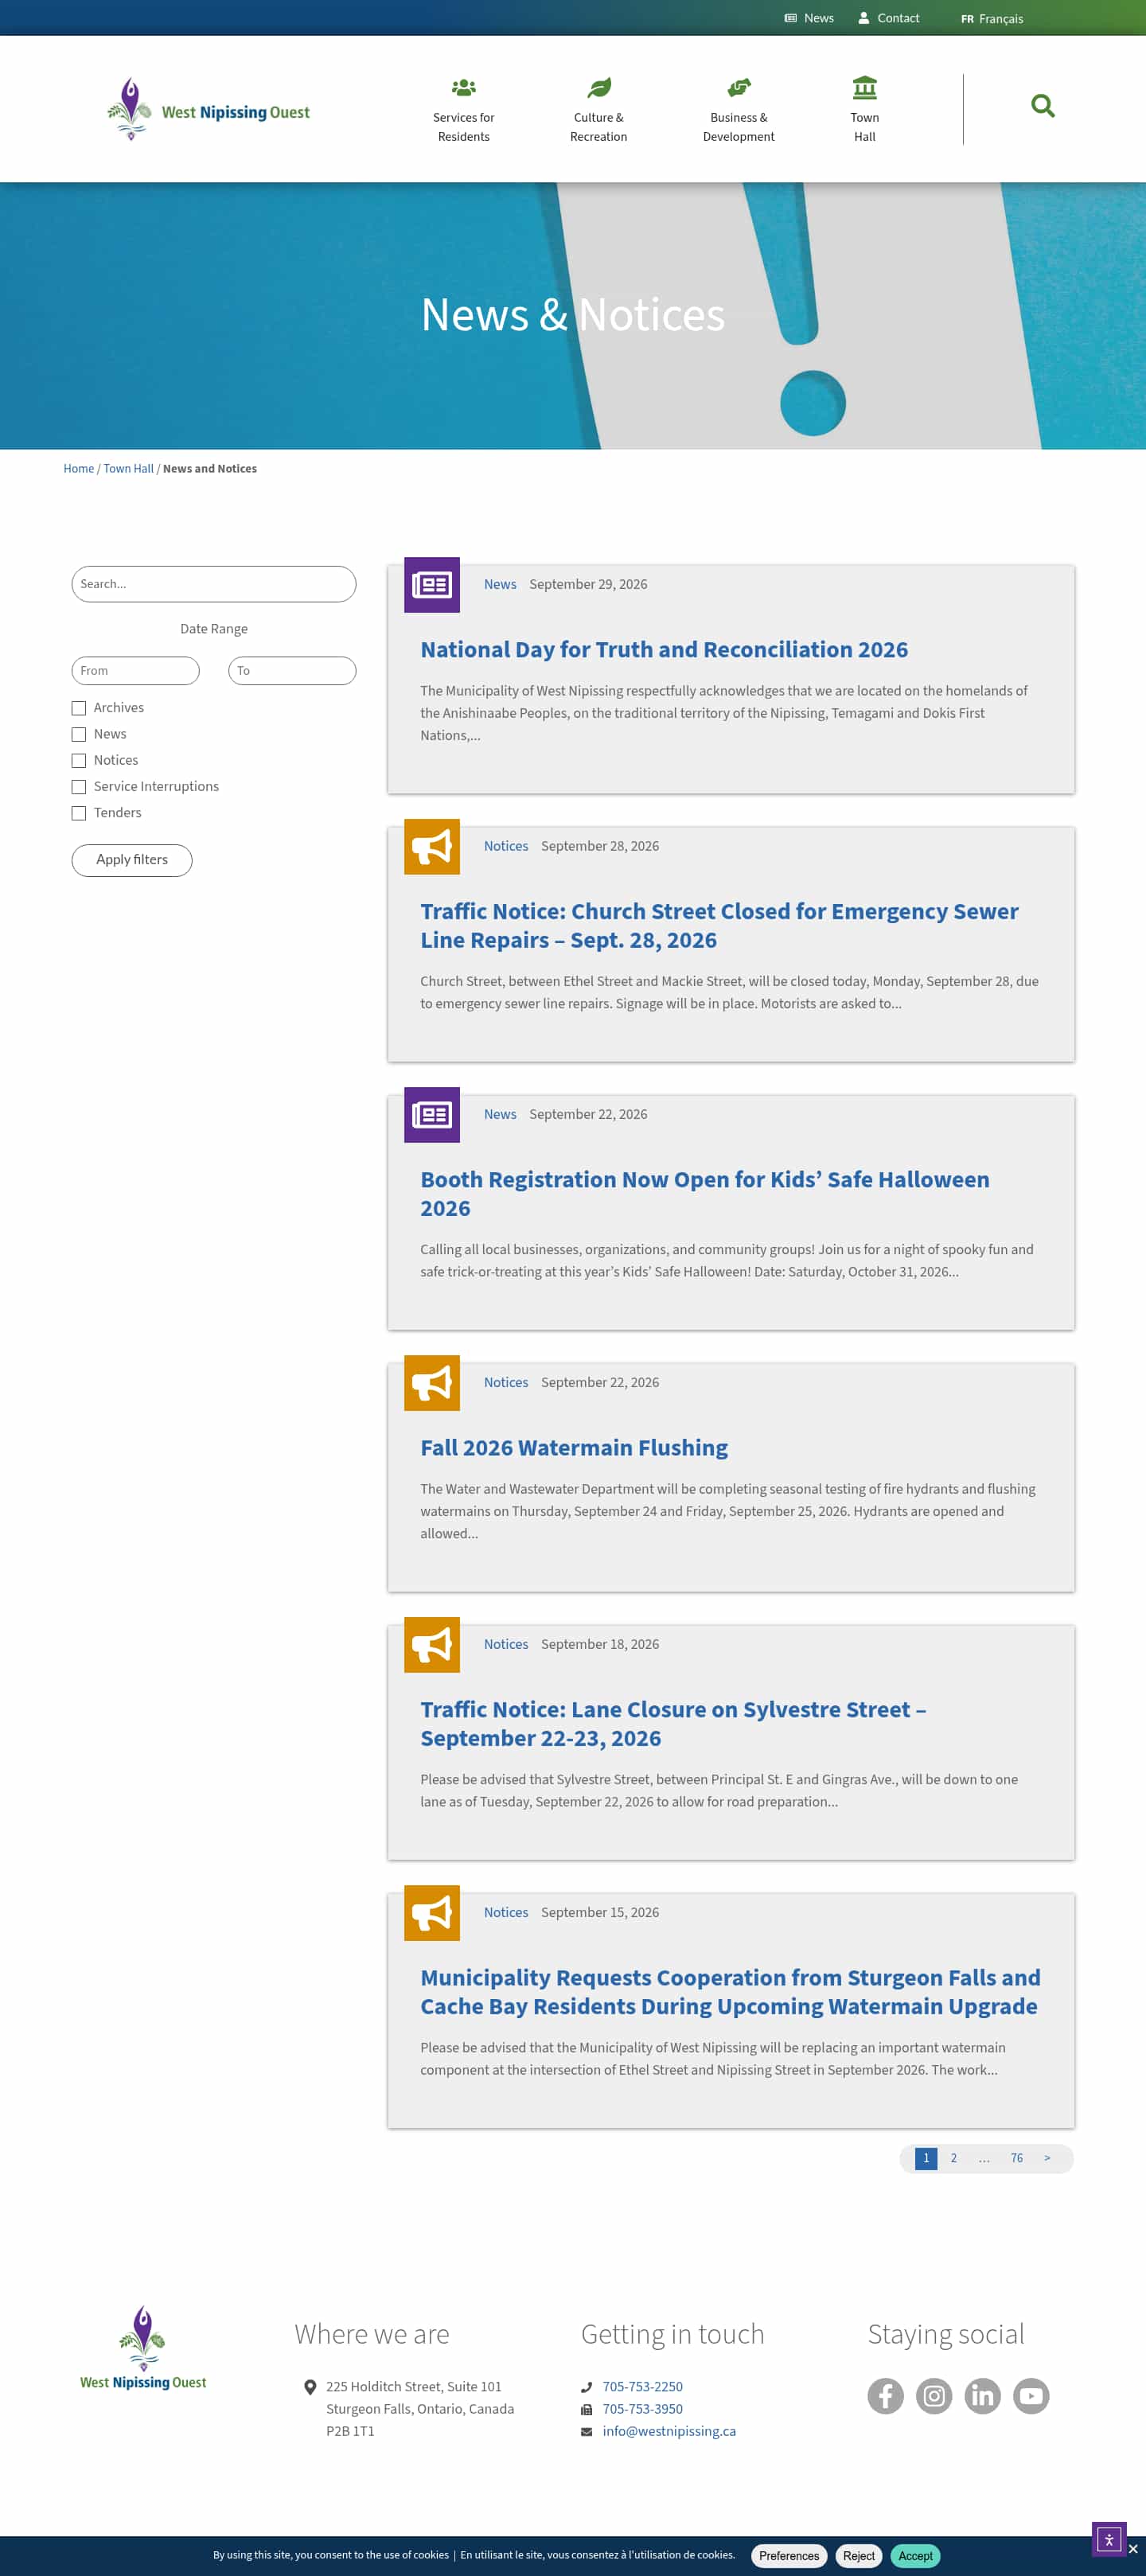Open the site search magnifier
The width and height of the screenshot is (1146, 2576).
coord(1042,105)
